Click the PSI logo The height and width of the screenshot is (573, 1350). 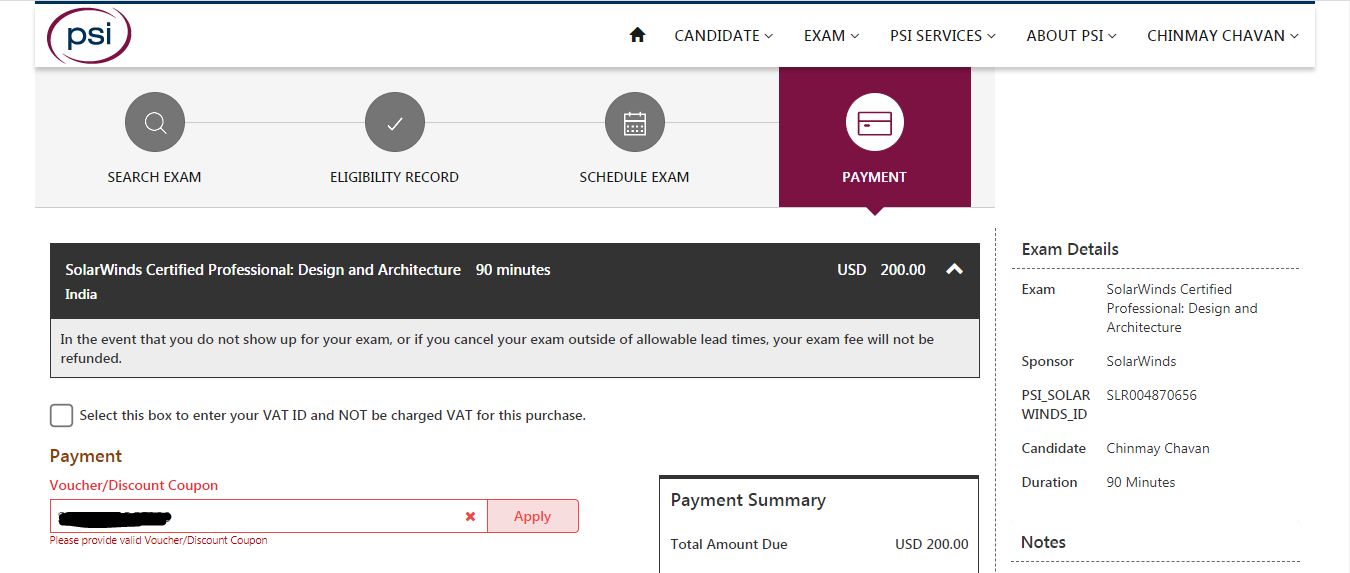click(88, 36)
